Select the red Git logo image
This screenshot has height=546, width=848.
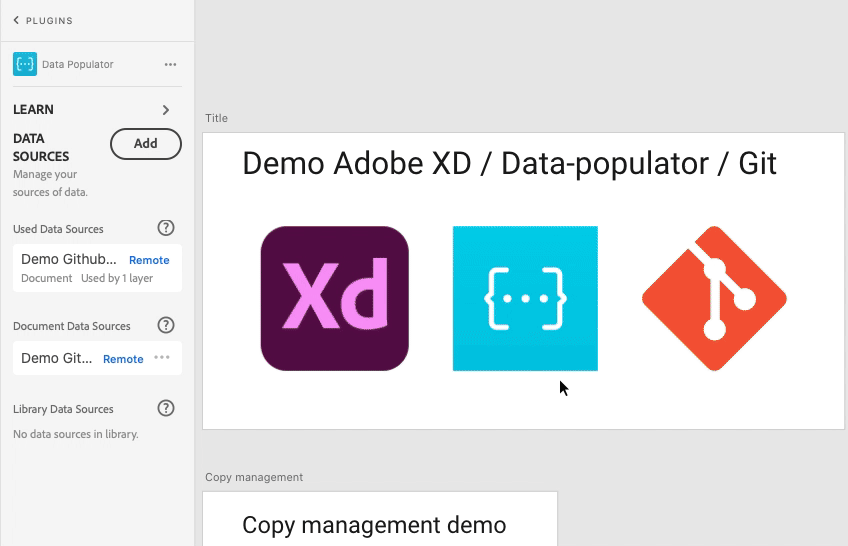point(714,299)
